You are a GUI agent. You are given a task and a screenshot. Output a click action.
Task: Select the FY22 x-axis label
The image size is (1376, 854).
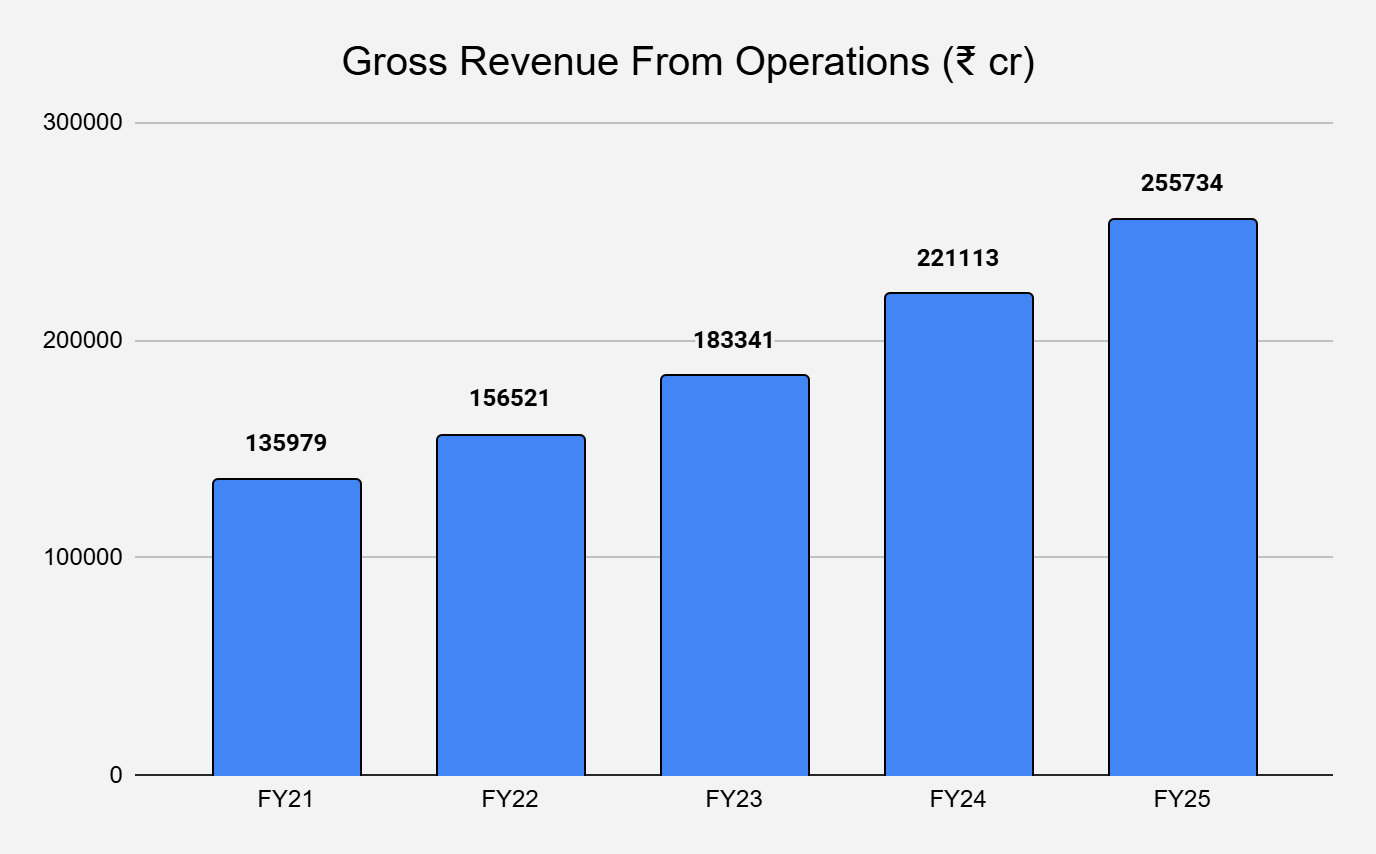(510, 799)
